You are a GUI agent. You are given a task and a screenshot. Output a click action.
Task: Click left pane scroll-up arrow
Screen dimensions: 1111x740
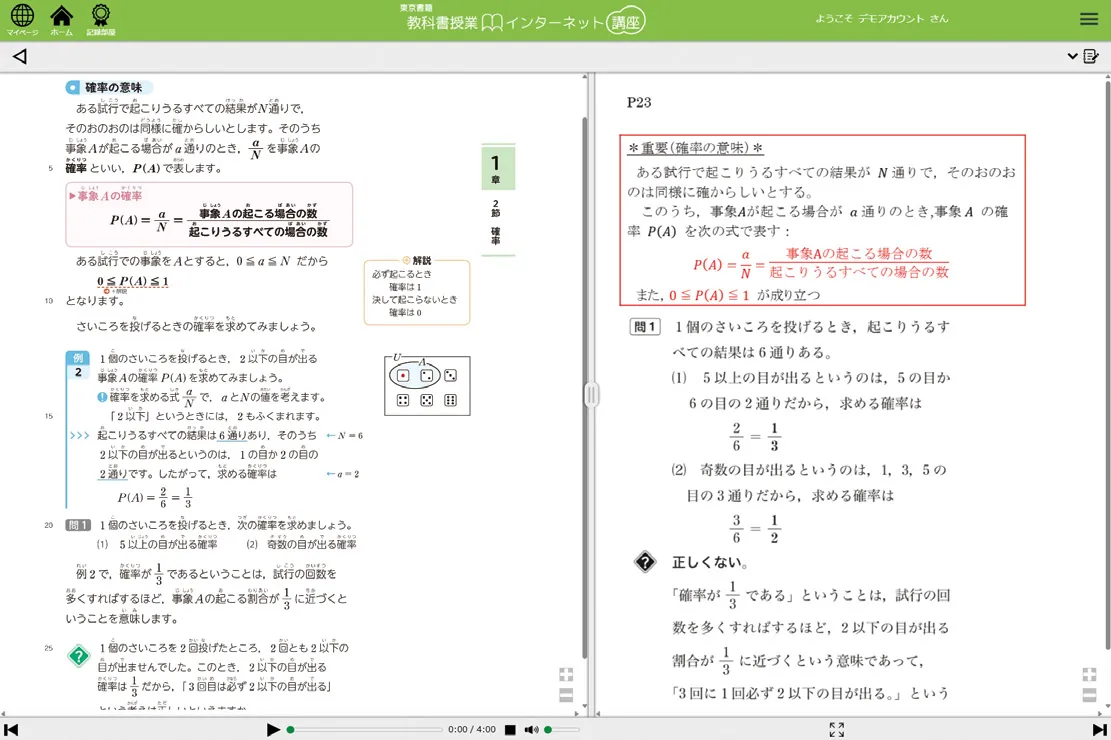(585, 77)
